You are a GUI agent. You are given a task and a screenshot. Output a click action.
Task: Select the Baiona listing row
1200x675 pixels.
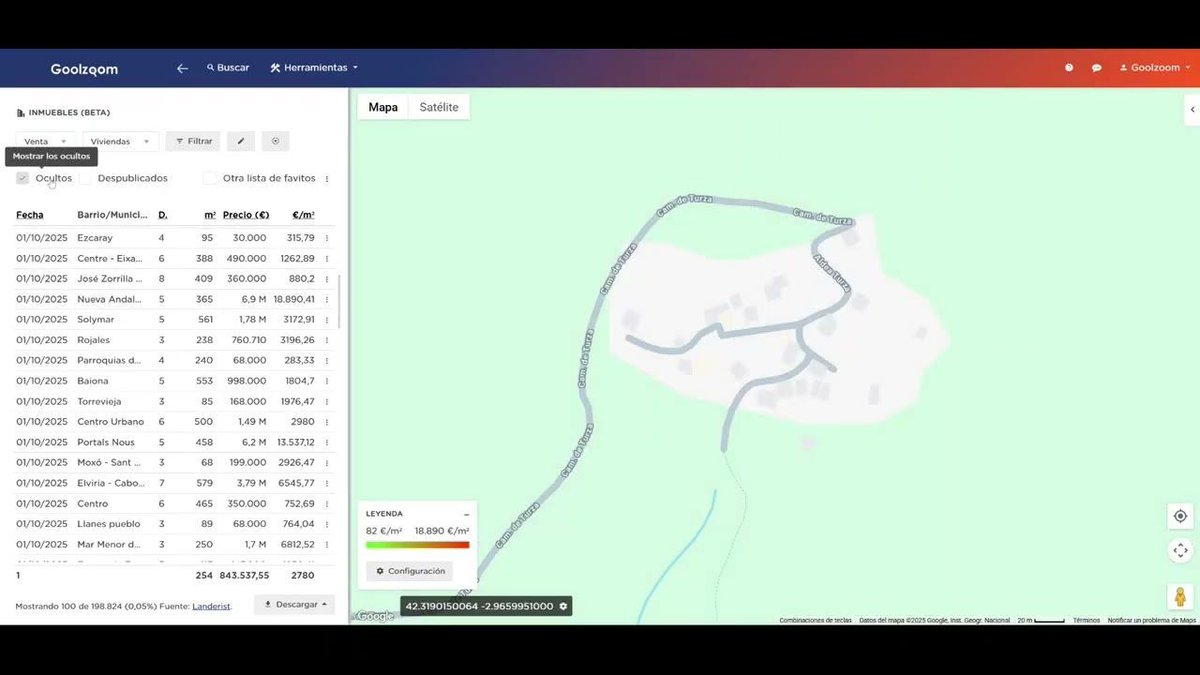click(175, 381)
